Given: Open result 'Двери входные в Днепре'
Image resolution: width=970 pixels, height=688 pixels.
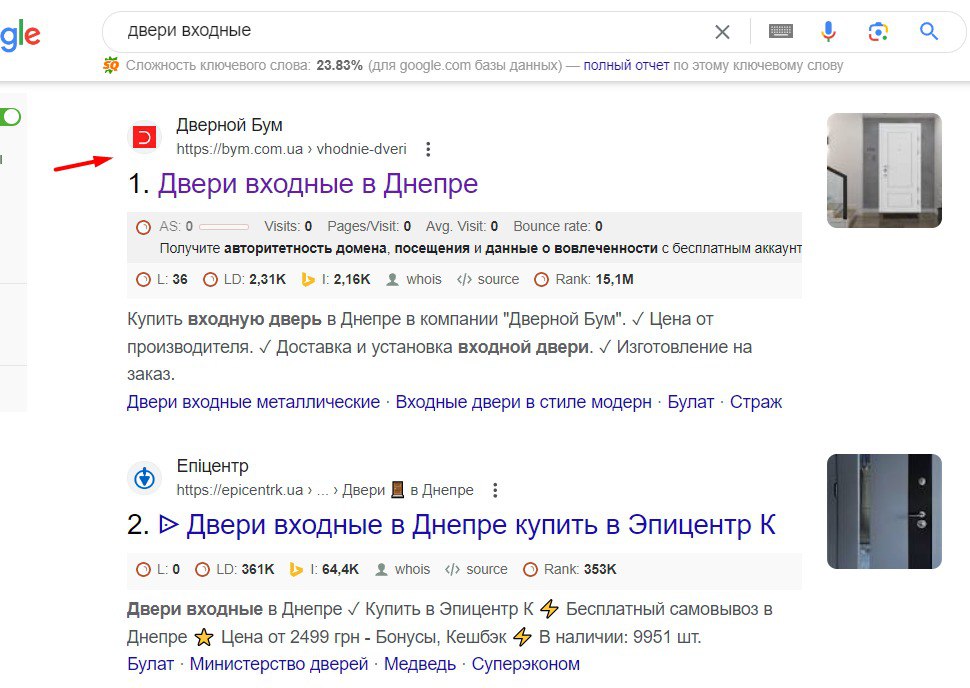Looking at the screenshot, I should [318, 184].
